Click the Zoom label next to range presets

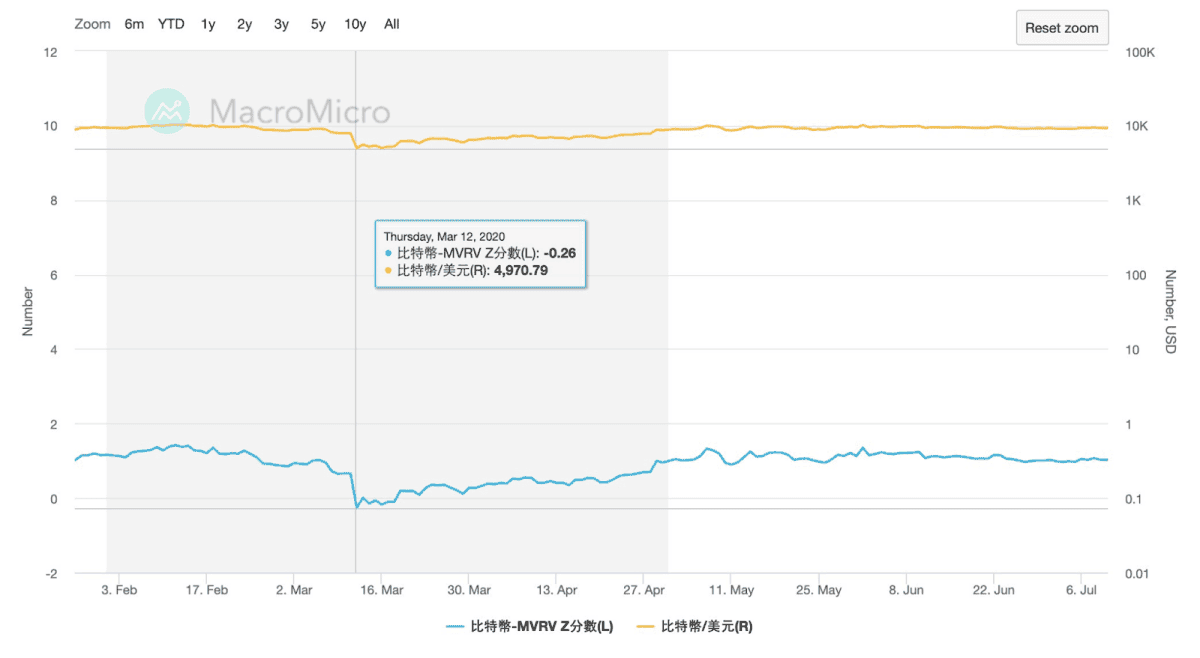[x=92, y=23]
